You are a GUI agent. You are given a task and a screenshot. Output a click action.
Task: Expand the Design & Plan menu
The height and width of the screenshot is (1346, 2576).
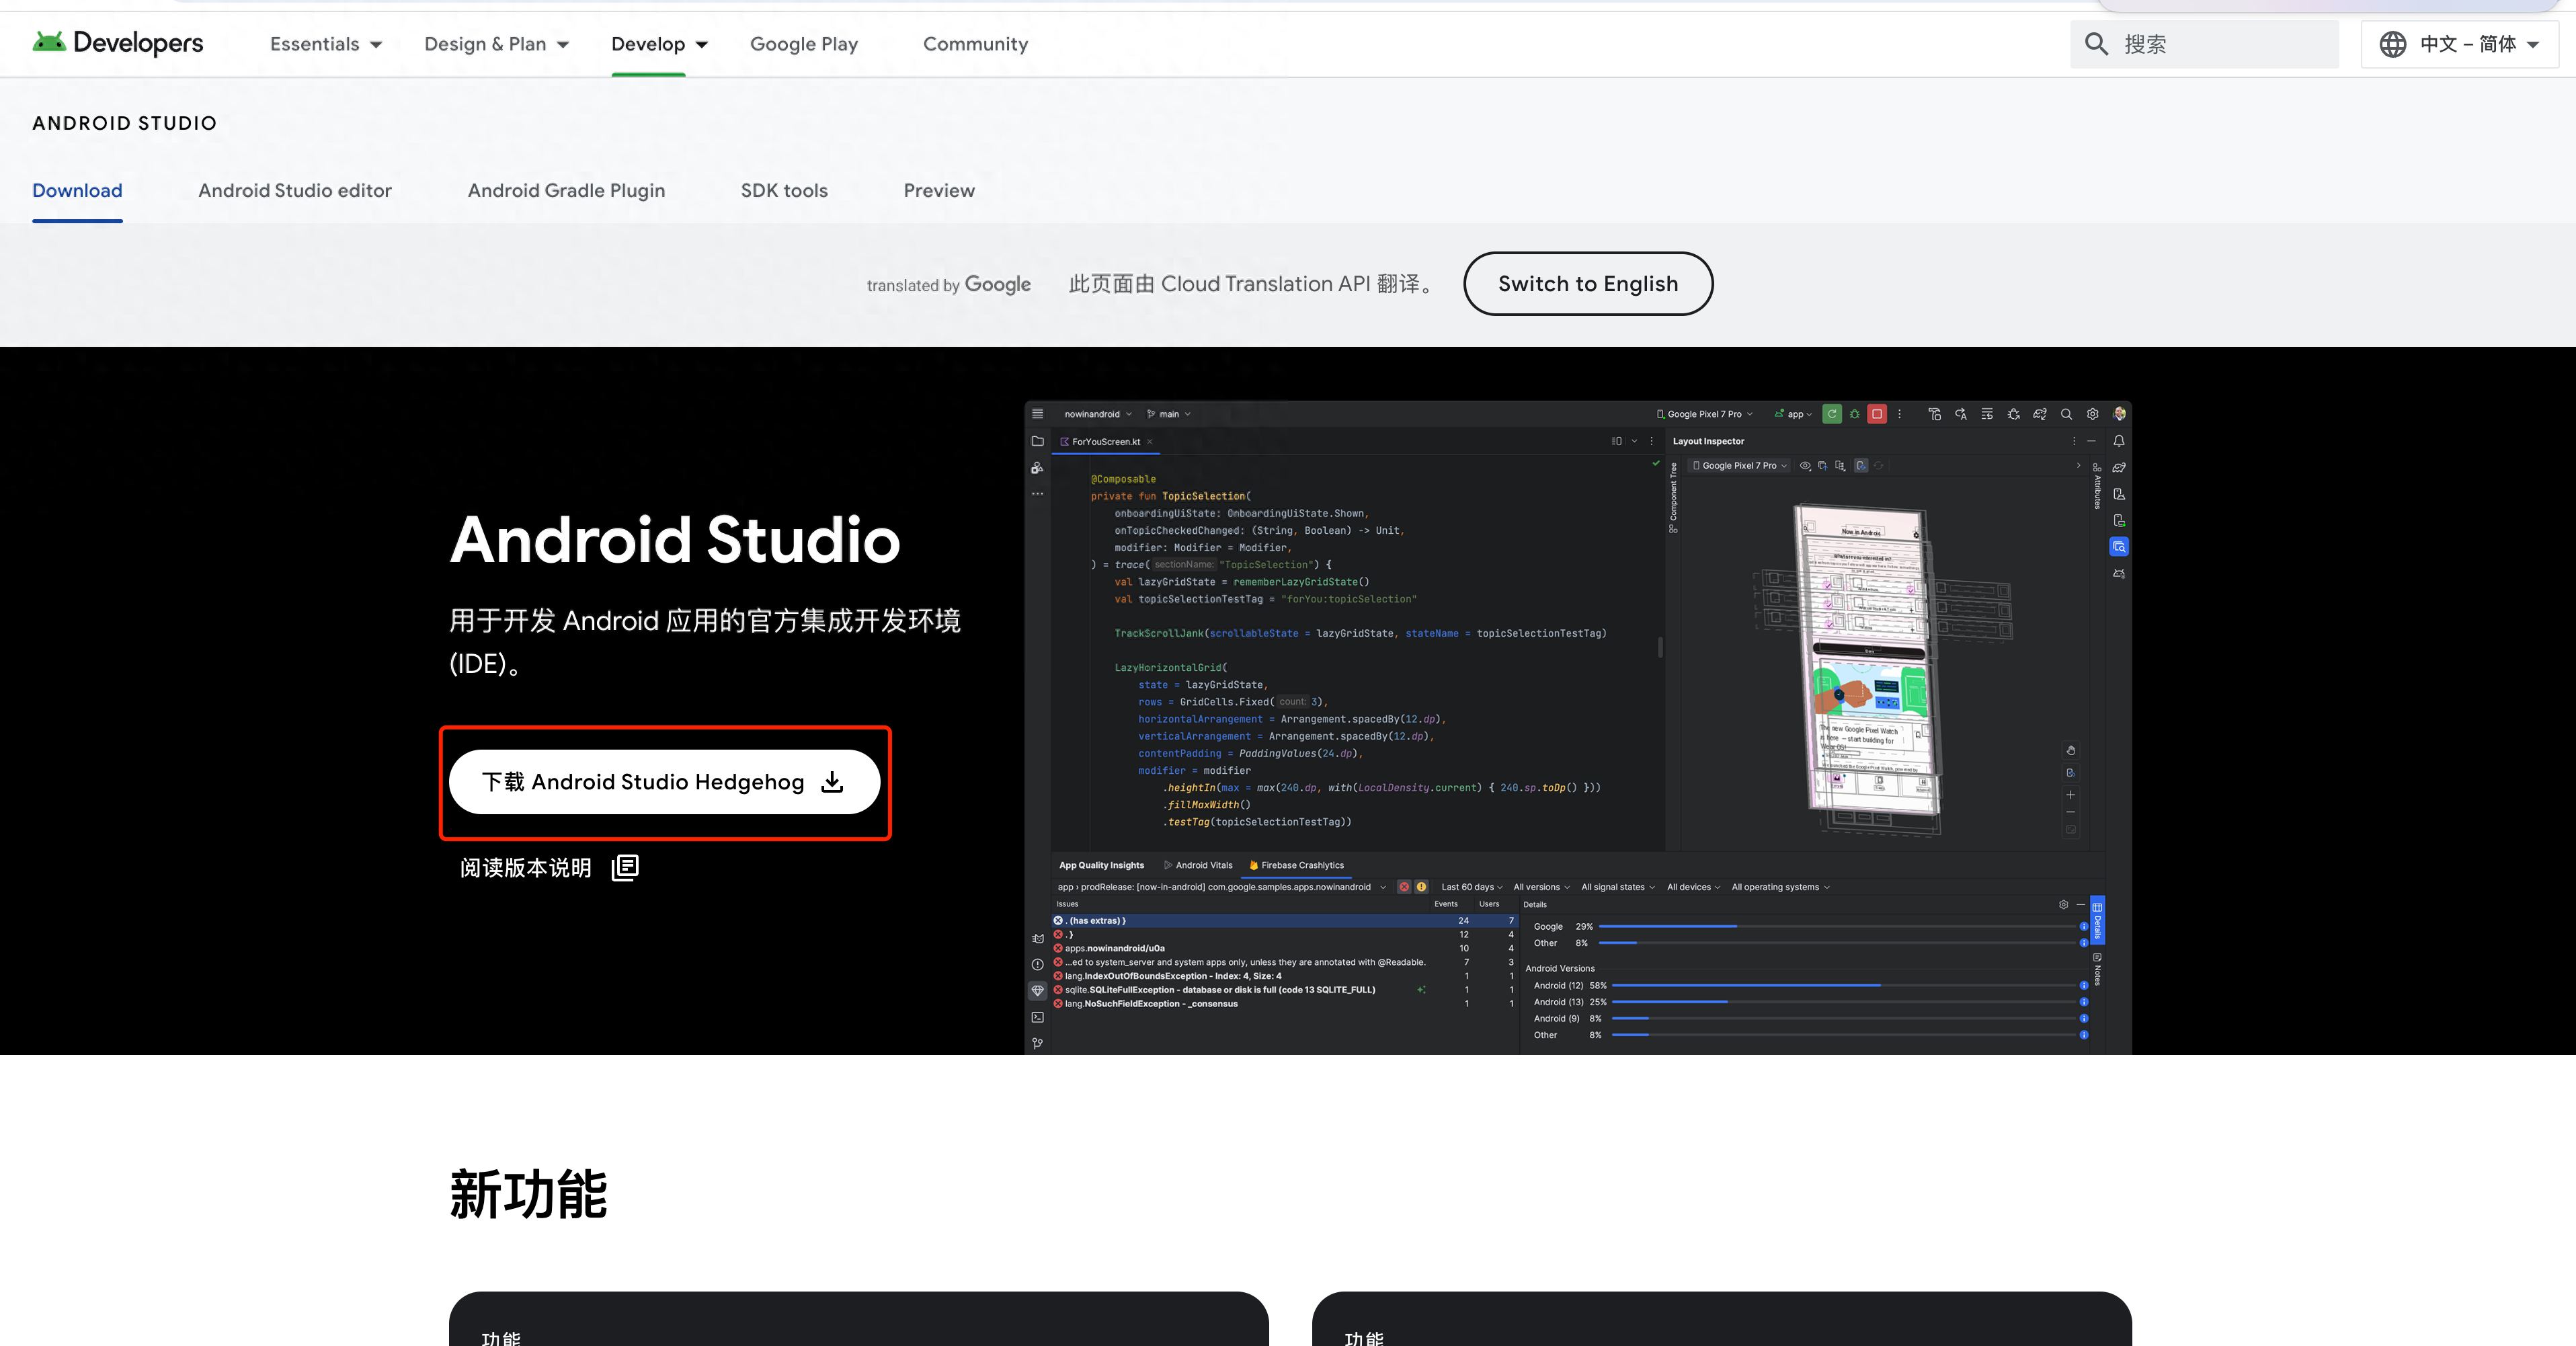pyautogui.click(x=497, y=44)
